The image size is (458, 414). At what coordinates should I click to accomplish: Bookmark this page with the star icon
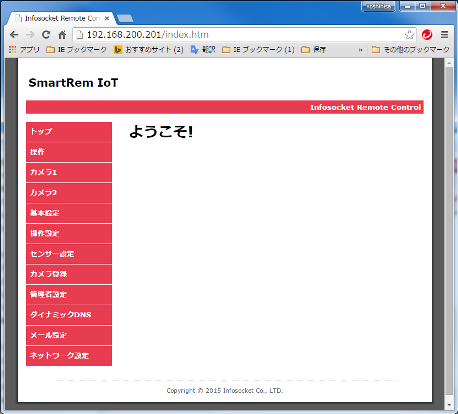409,35
